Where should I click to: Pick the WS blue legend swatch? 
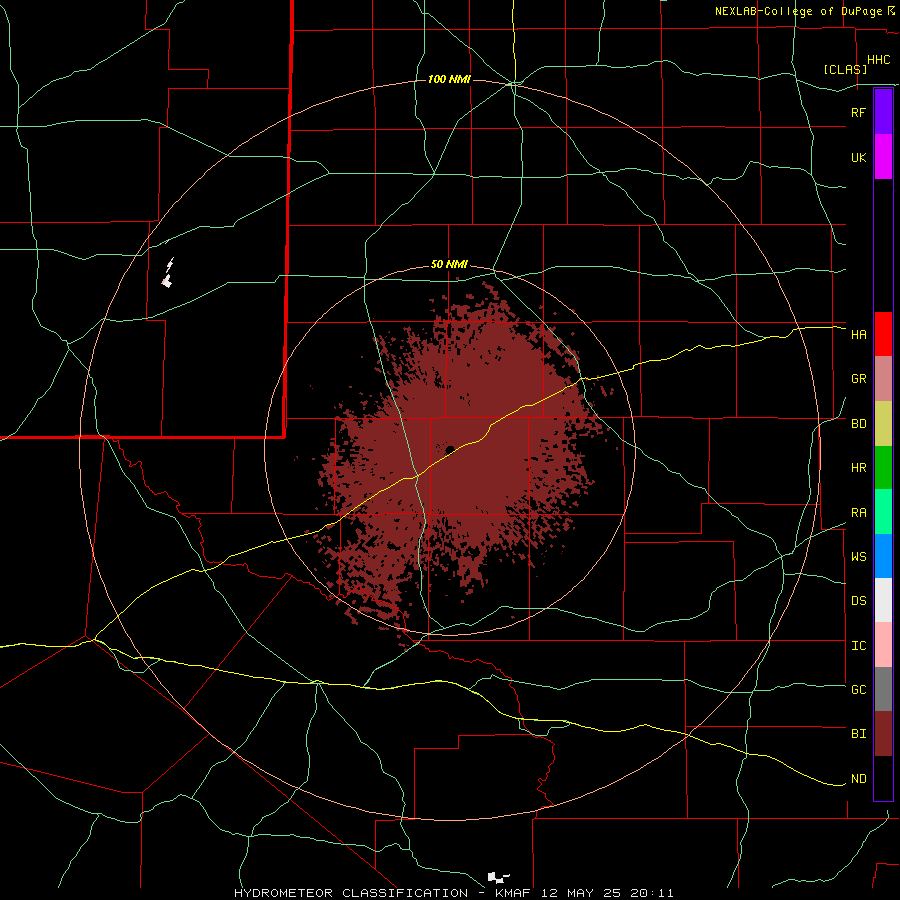click(883, 556)
